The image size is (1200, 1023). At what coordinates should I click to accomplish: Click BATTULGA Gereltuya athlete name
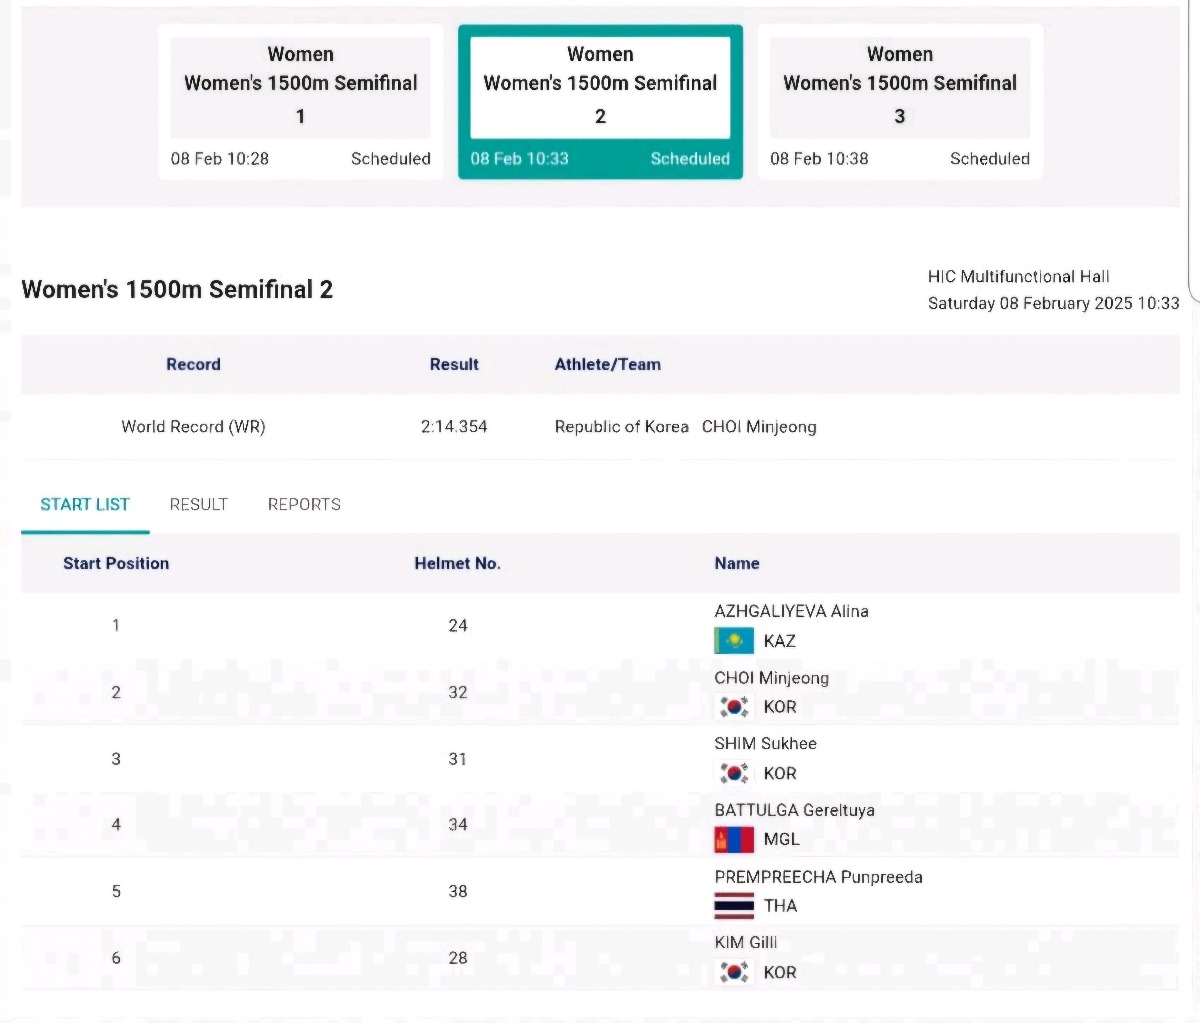[x=794, y=810]
